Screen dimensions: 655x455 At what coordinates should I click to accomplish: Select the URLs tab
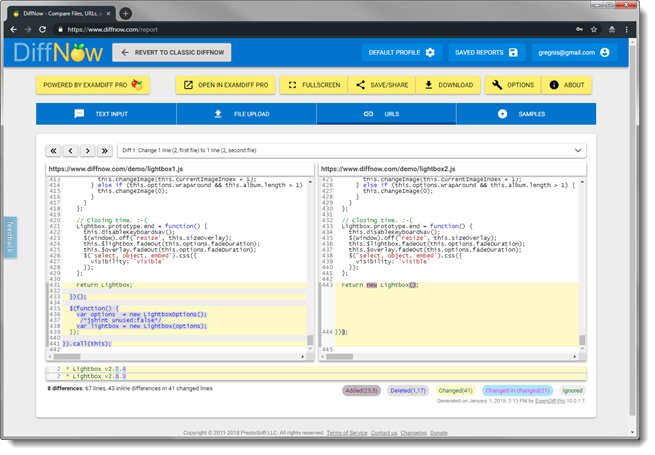click(x=386, y=114)
